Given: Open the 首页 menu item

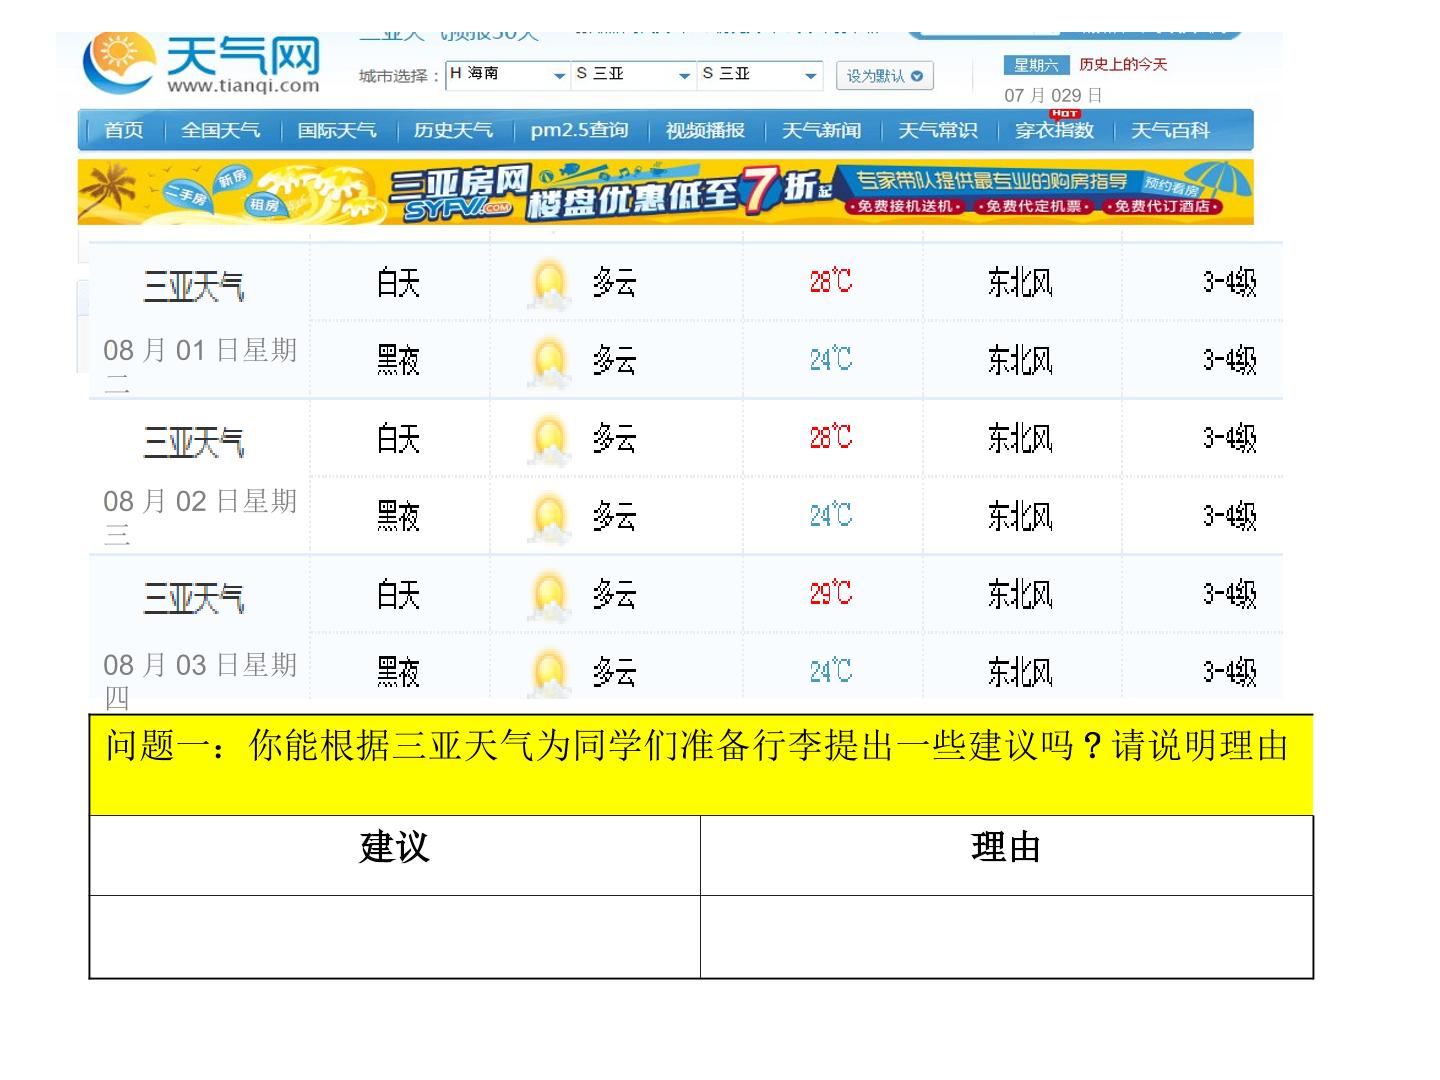Looking at the screenshot, I should click(124, 131).
